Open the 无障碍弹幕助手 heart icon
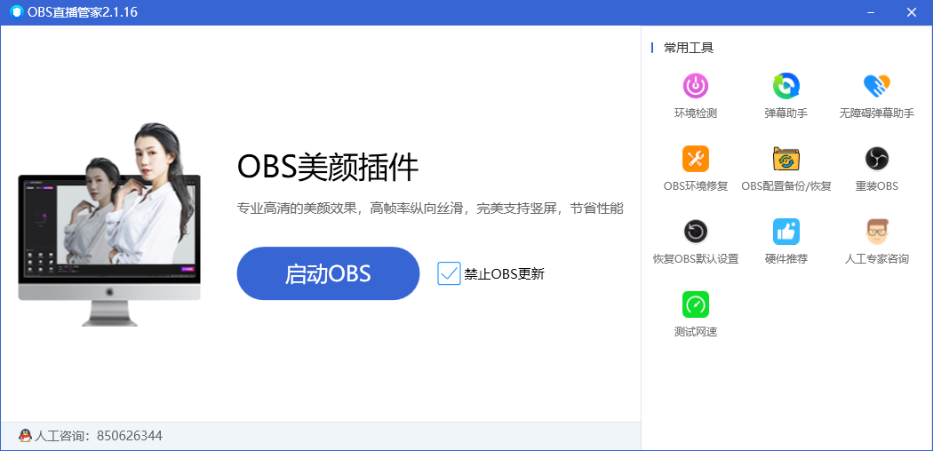Screen dimensions: 933x452 coord(876,86)
